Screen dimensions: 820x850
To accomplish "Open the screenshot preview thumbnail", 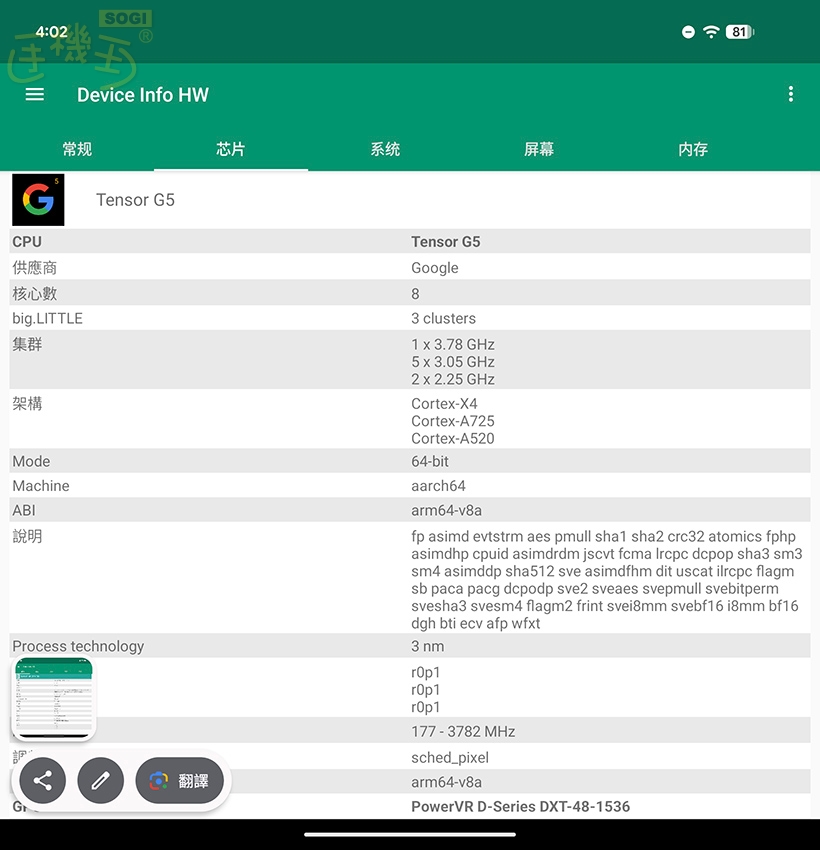I will (54, 699).
